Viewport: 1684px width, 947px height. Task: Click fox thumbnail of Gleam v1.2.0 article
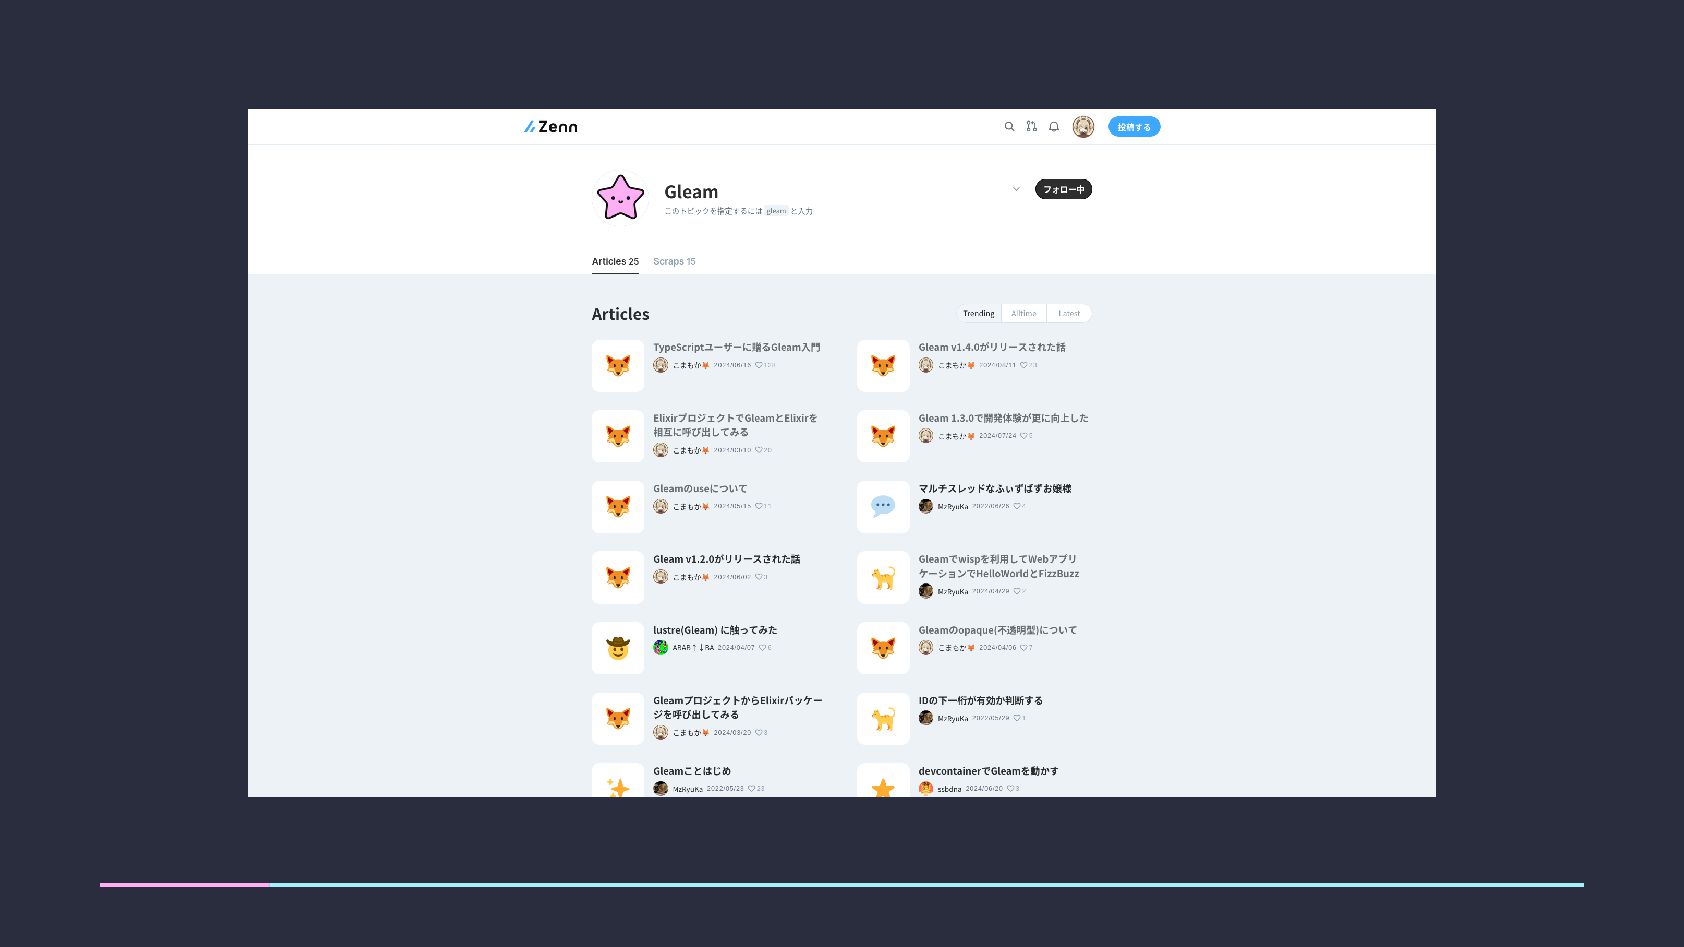[618, 577]
